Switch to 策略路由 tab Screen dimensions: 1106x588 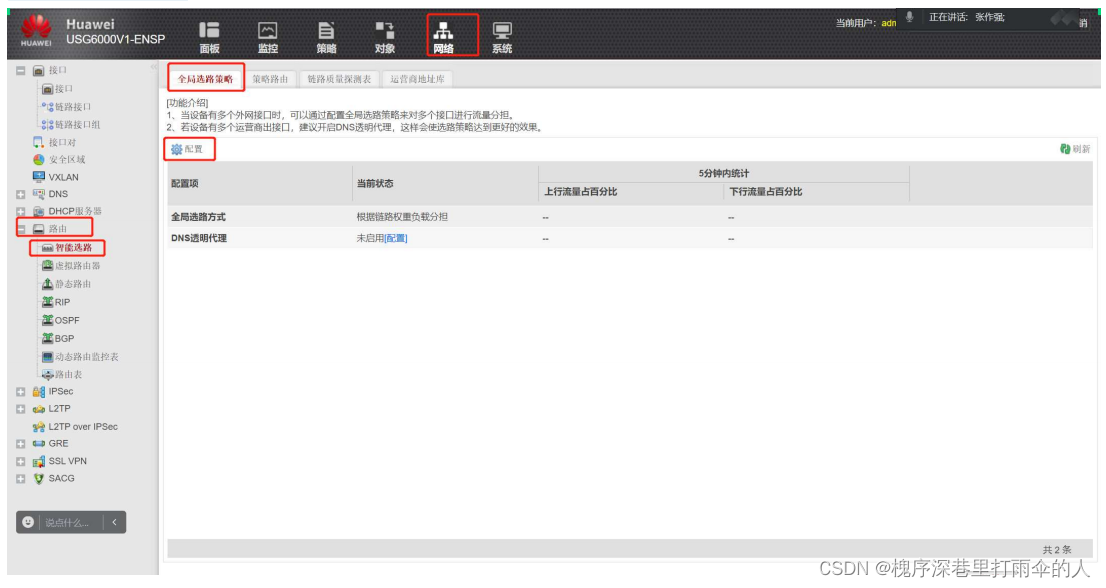click(270, 79)
